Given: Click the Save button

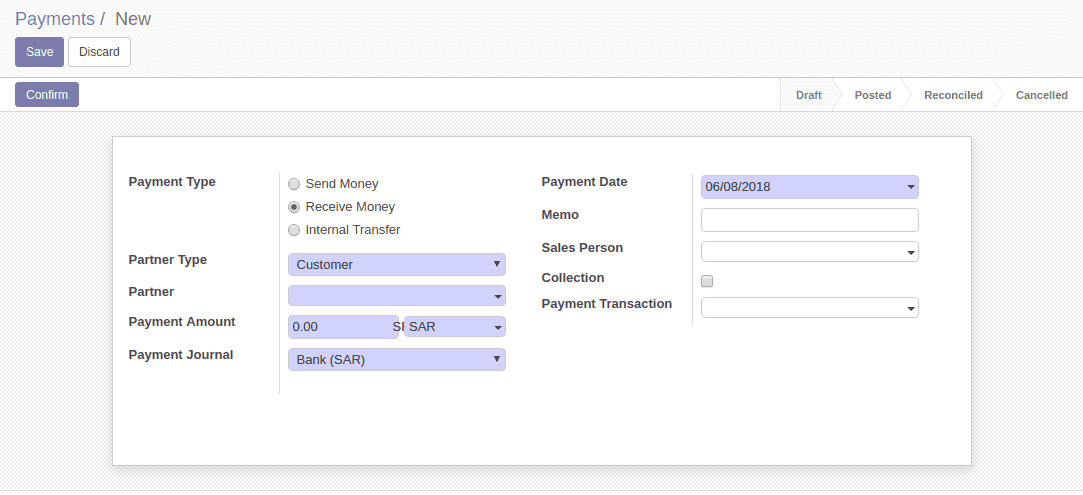Looking at the screenshot, I should pos(39,52).
